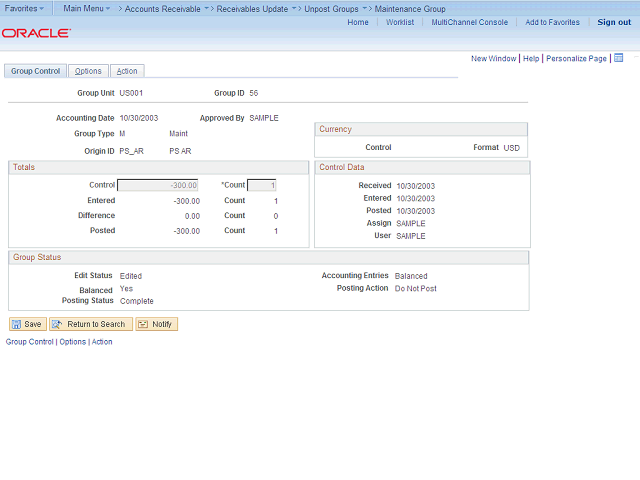This screenshot has height=480, width=640.
Task: Switch to the Action tab
Action: tap(127, 71)
